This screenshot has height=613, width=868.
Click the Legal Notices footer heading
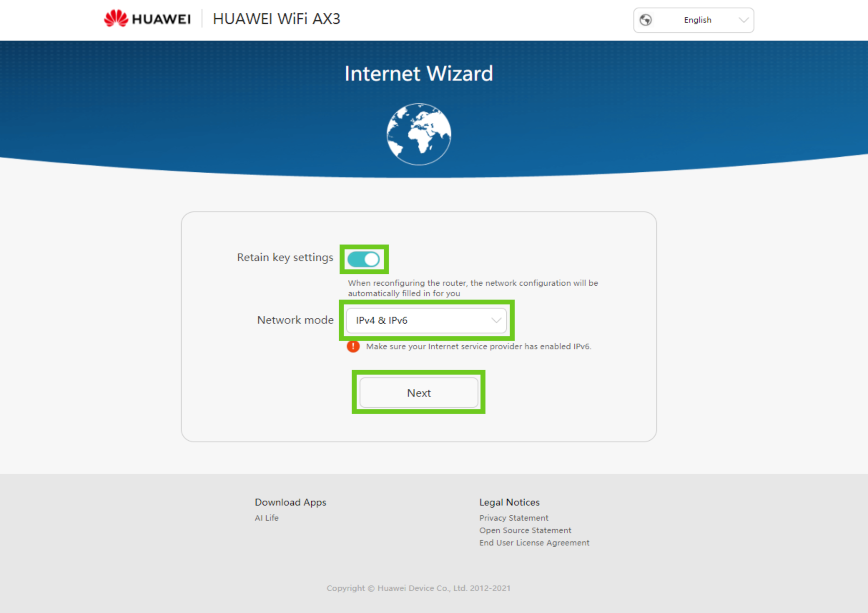click(x=509, y=502)
